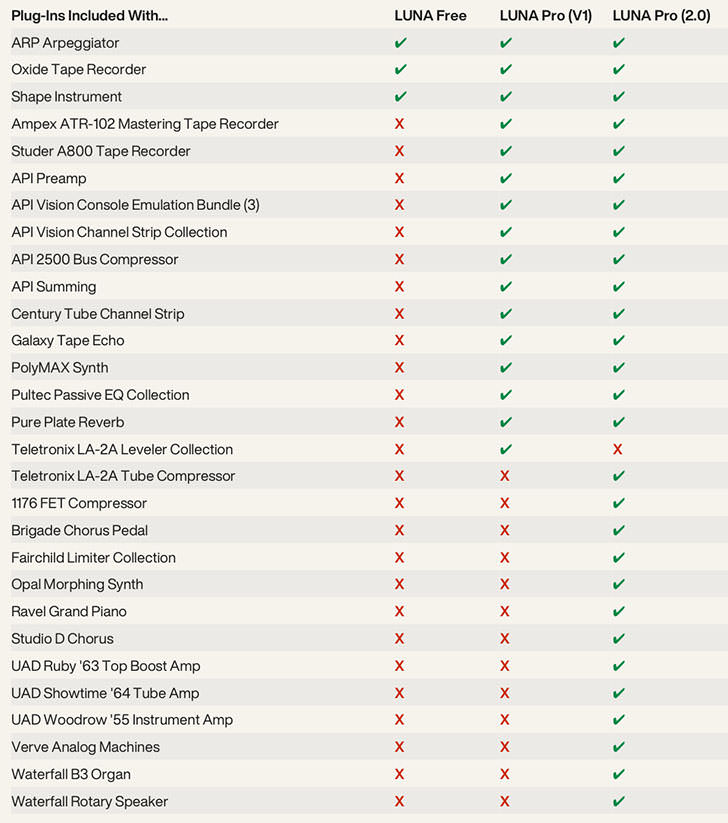
Task: Click the LUNA Pro (2.0) checkmark for Opal Morphing Synth
Action: pyautogui.click(x=618, y=585)
